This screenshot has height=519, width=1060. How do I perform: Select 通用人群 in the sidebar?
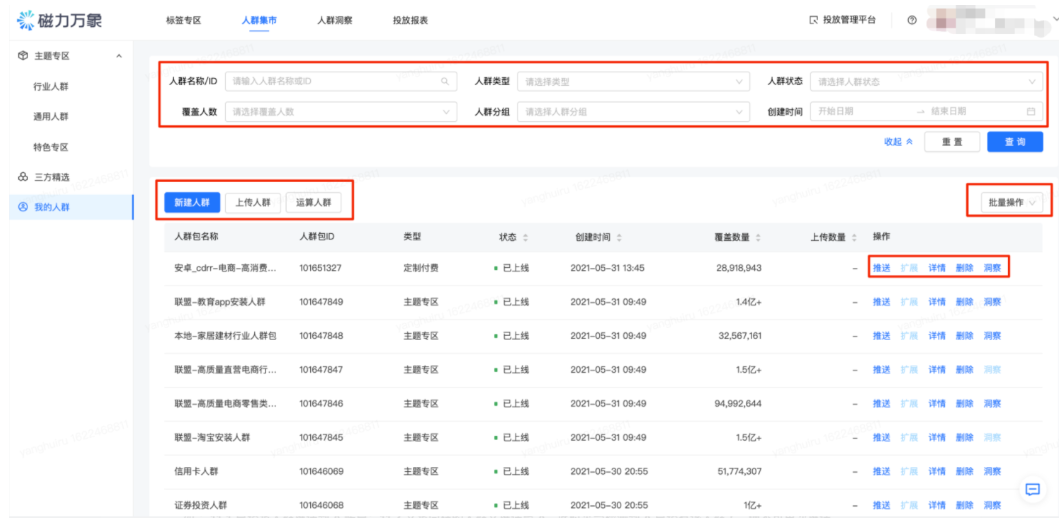coord(51,117)
